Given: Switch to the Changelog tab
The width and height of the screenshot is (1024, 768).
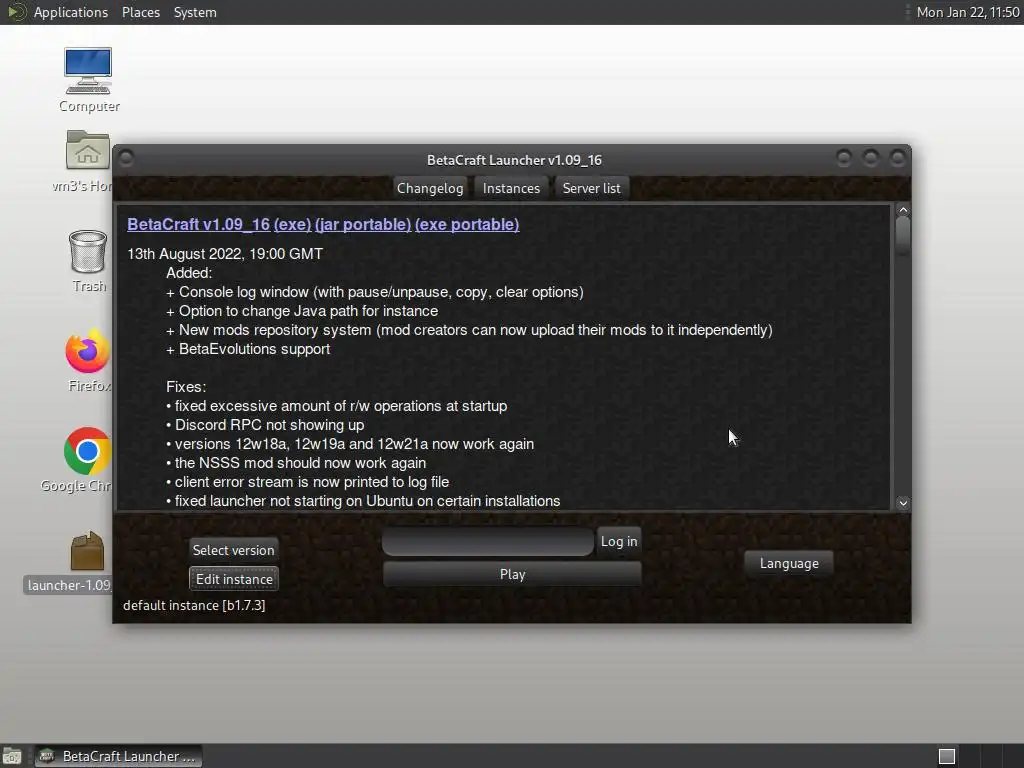Looking at the screenshot, I should point(430,188).
